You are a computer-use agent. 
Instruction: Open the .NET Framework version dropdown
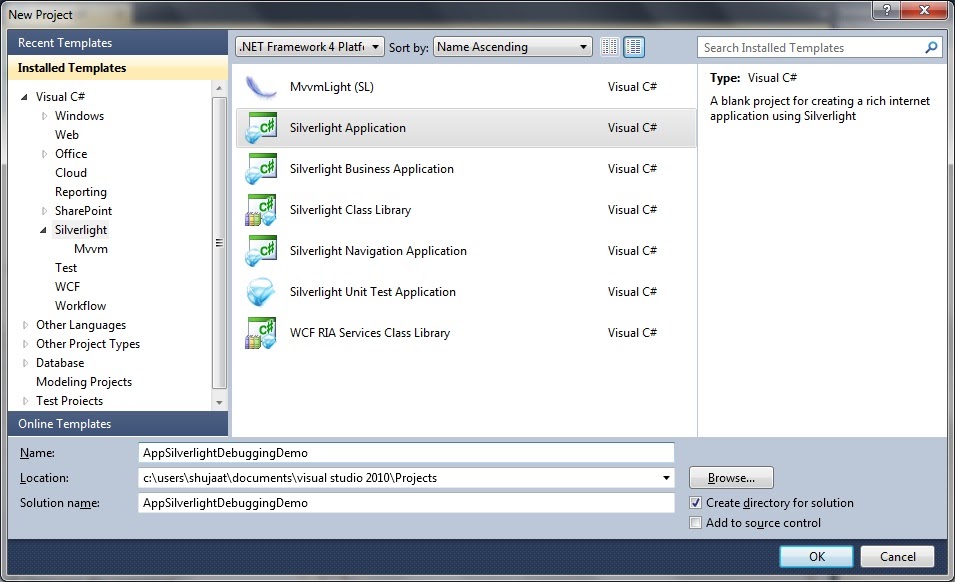coord(310,47)
